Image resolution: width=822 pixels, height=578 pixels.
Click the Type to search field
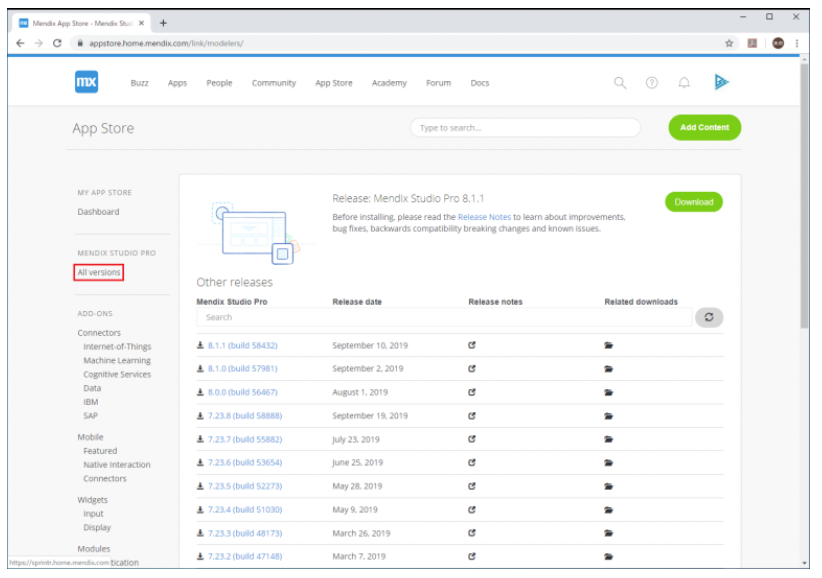pyautogui.click(x=525, y=127)
